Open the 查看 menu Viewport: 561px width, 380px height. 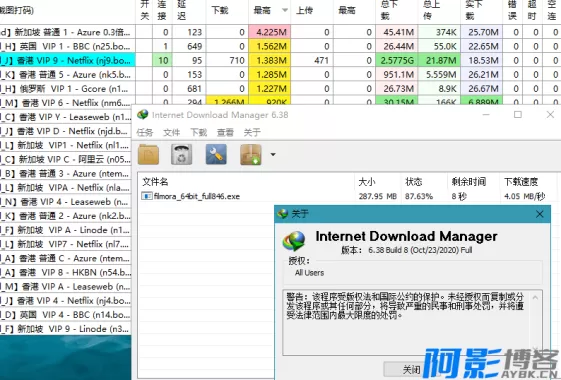(x=225, y=132)
